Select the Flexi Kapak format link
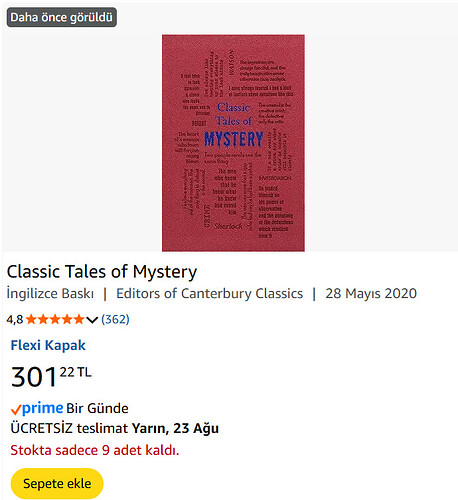 [x=48, y=345]
